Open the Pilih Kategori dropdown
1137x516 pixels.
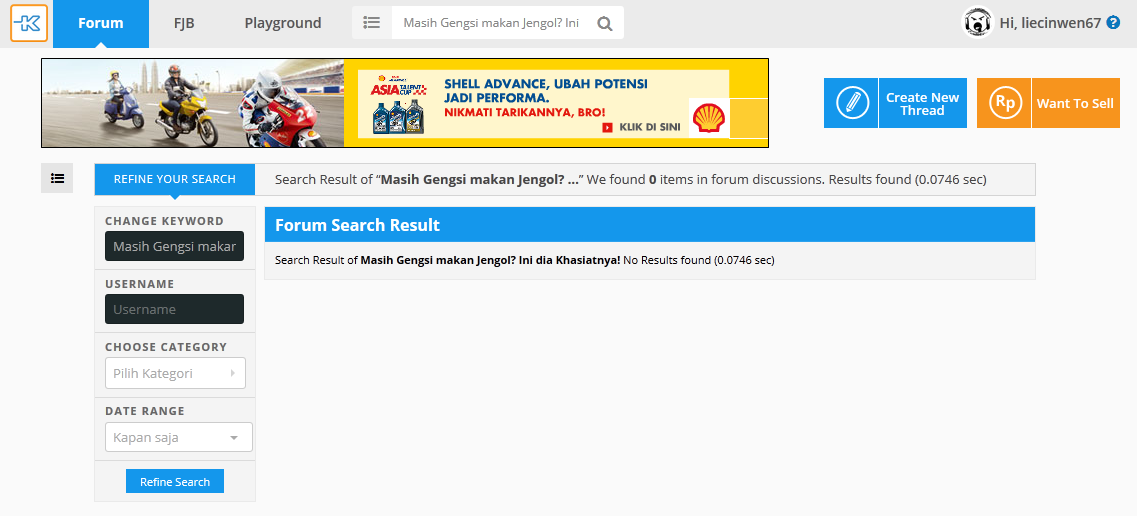(175, 373)
